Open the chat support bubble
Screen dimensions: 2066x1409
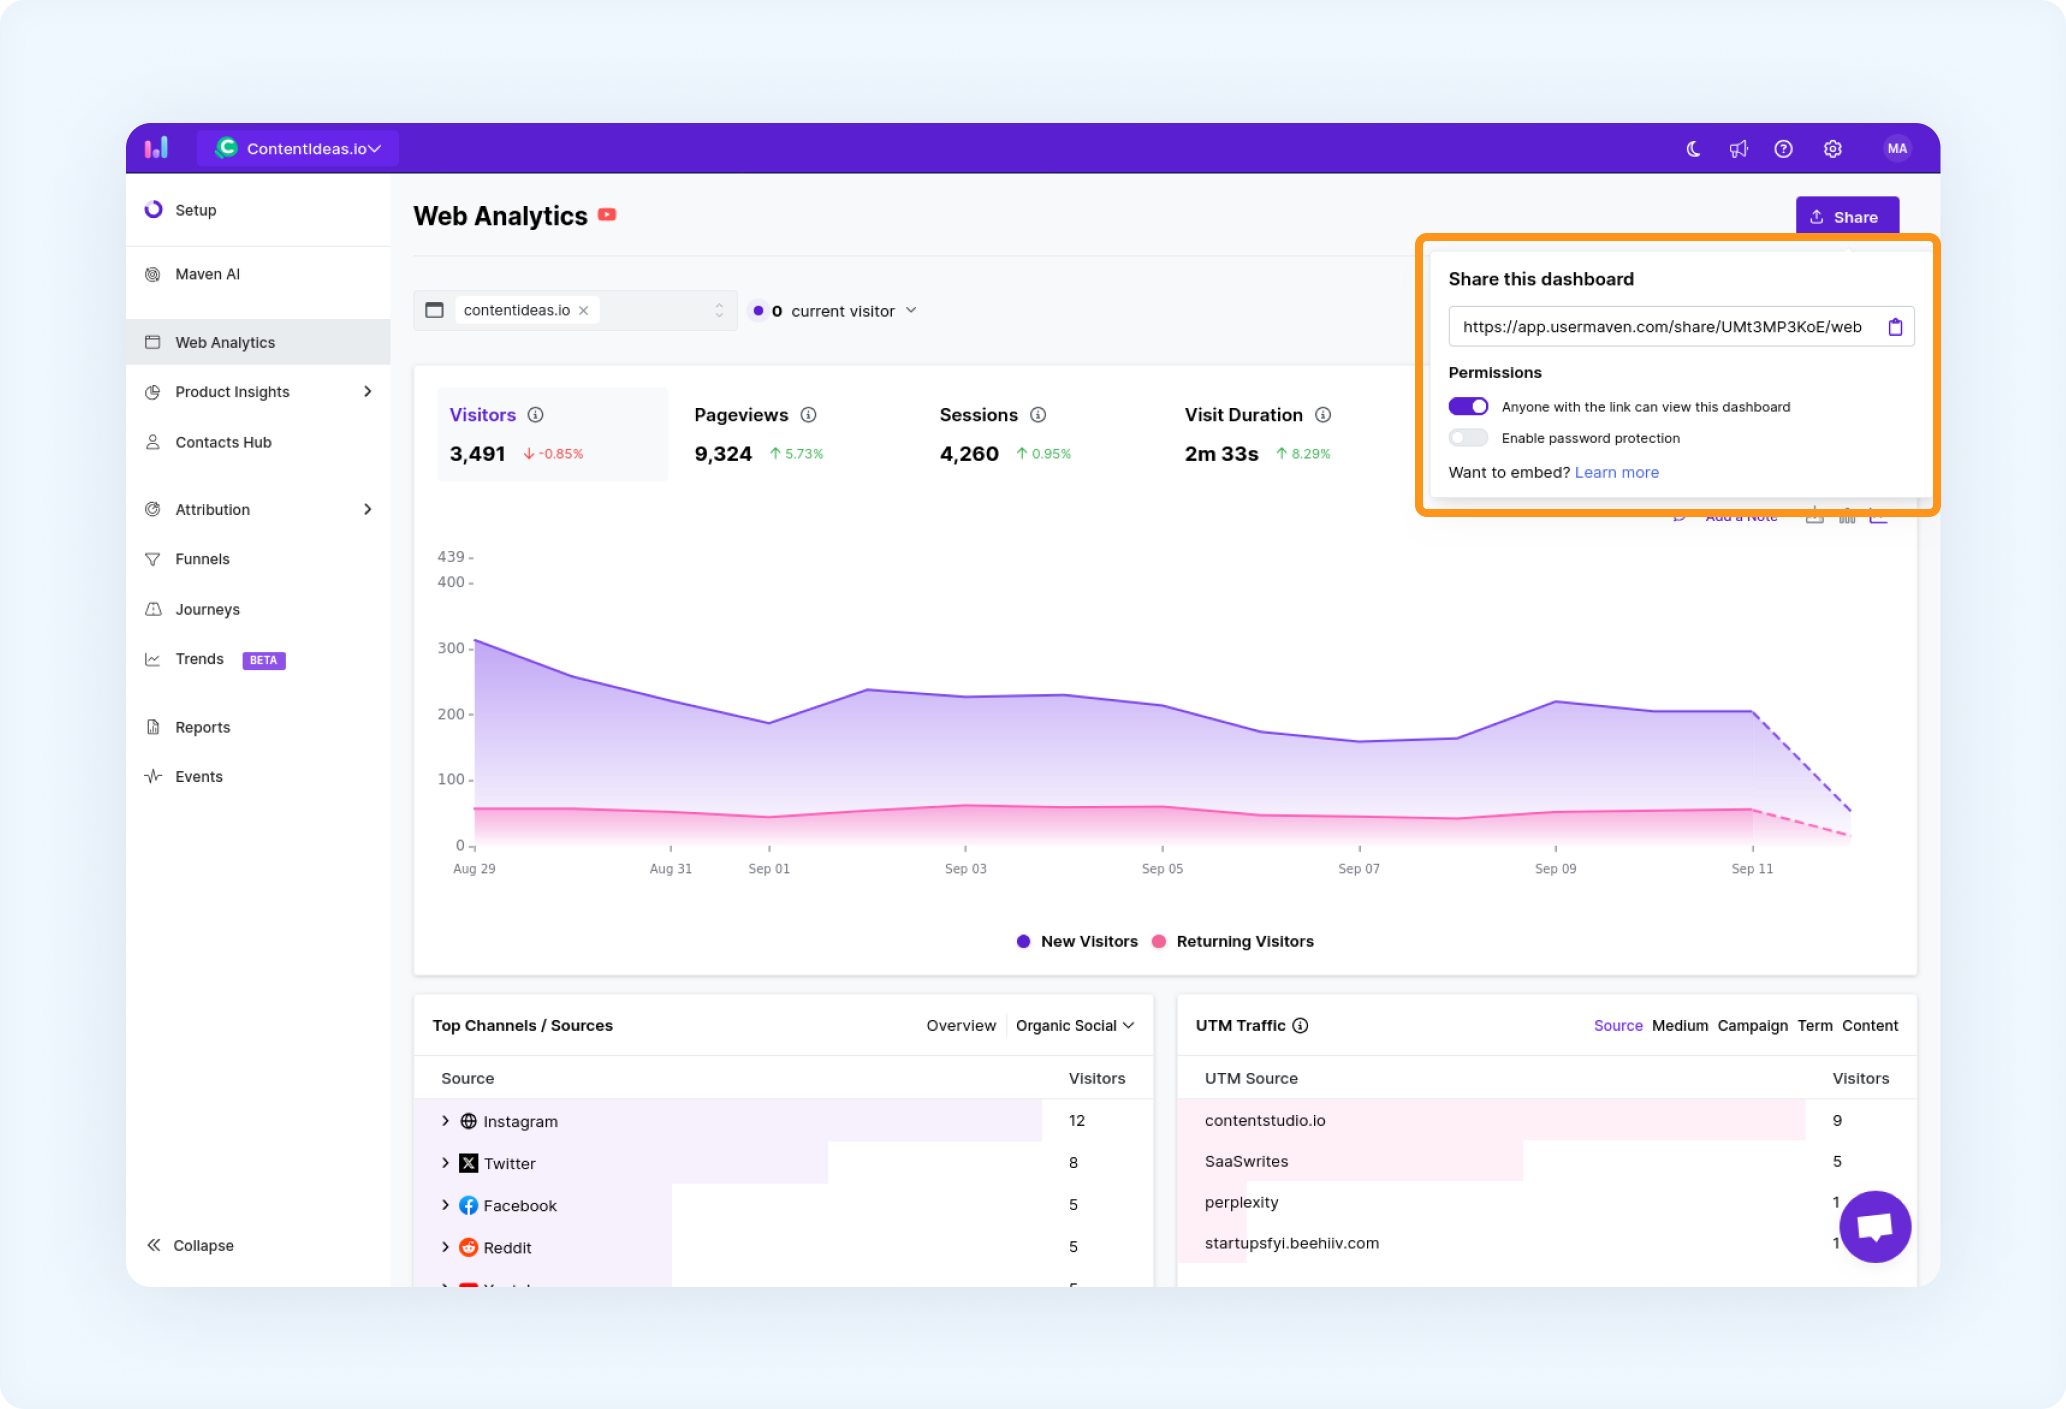[x=1875, y=1226]
